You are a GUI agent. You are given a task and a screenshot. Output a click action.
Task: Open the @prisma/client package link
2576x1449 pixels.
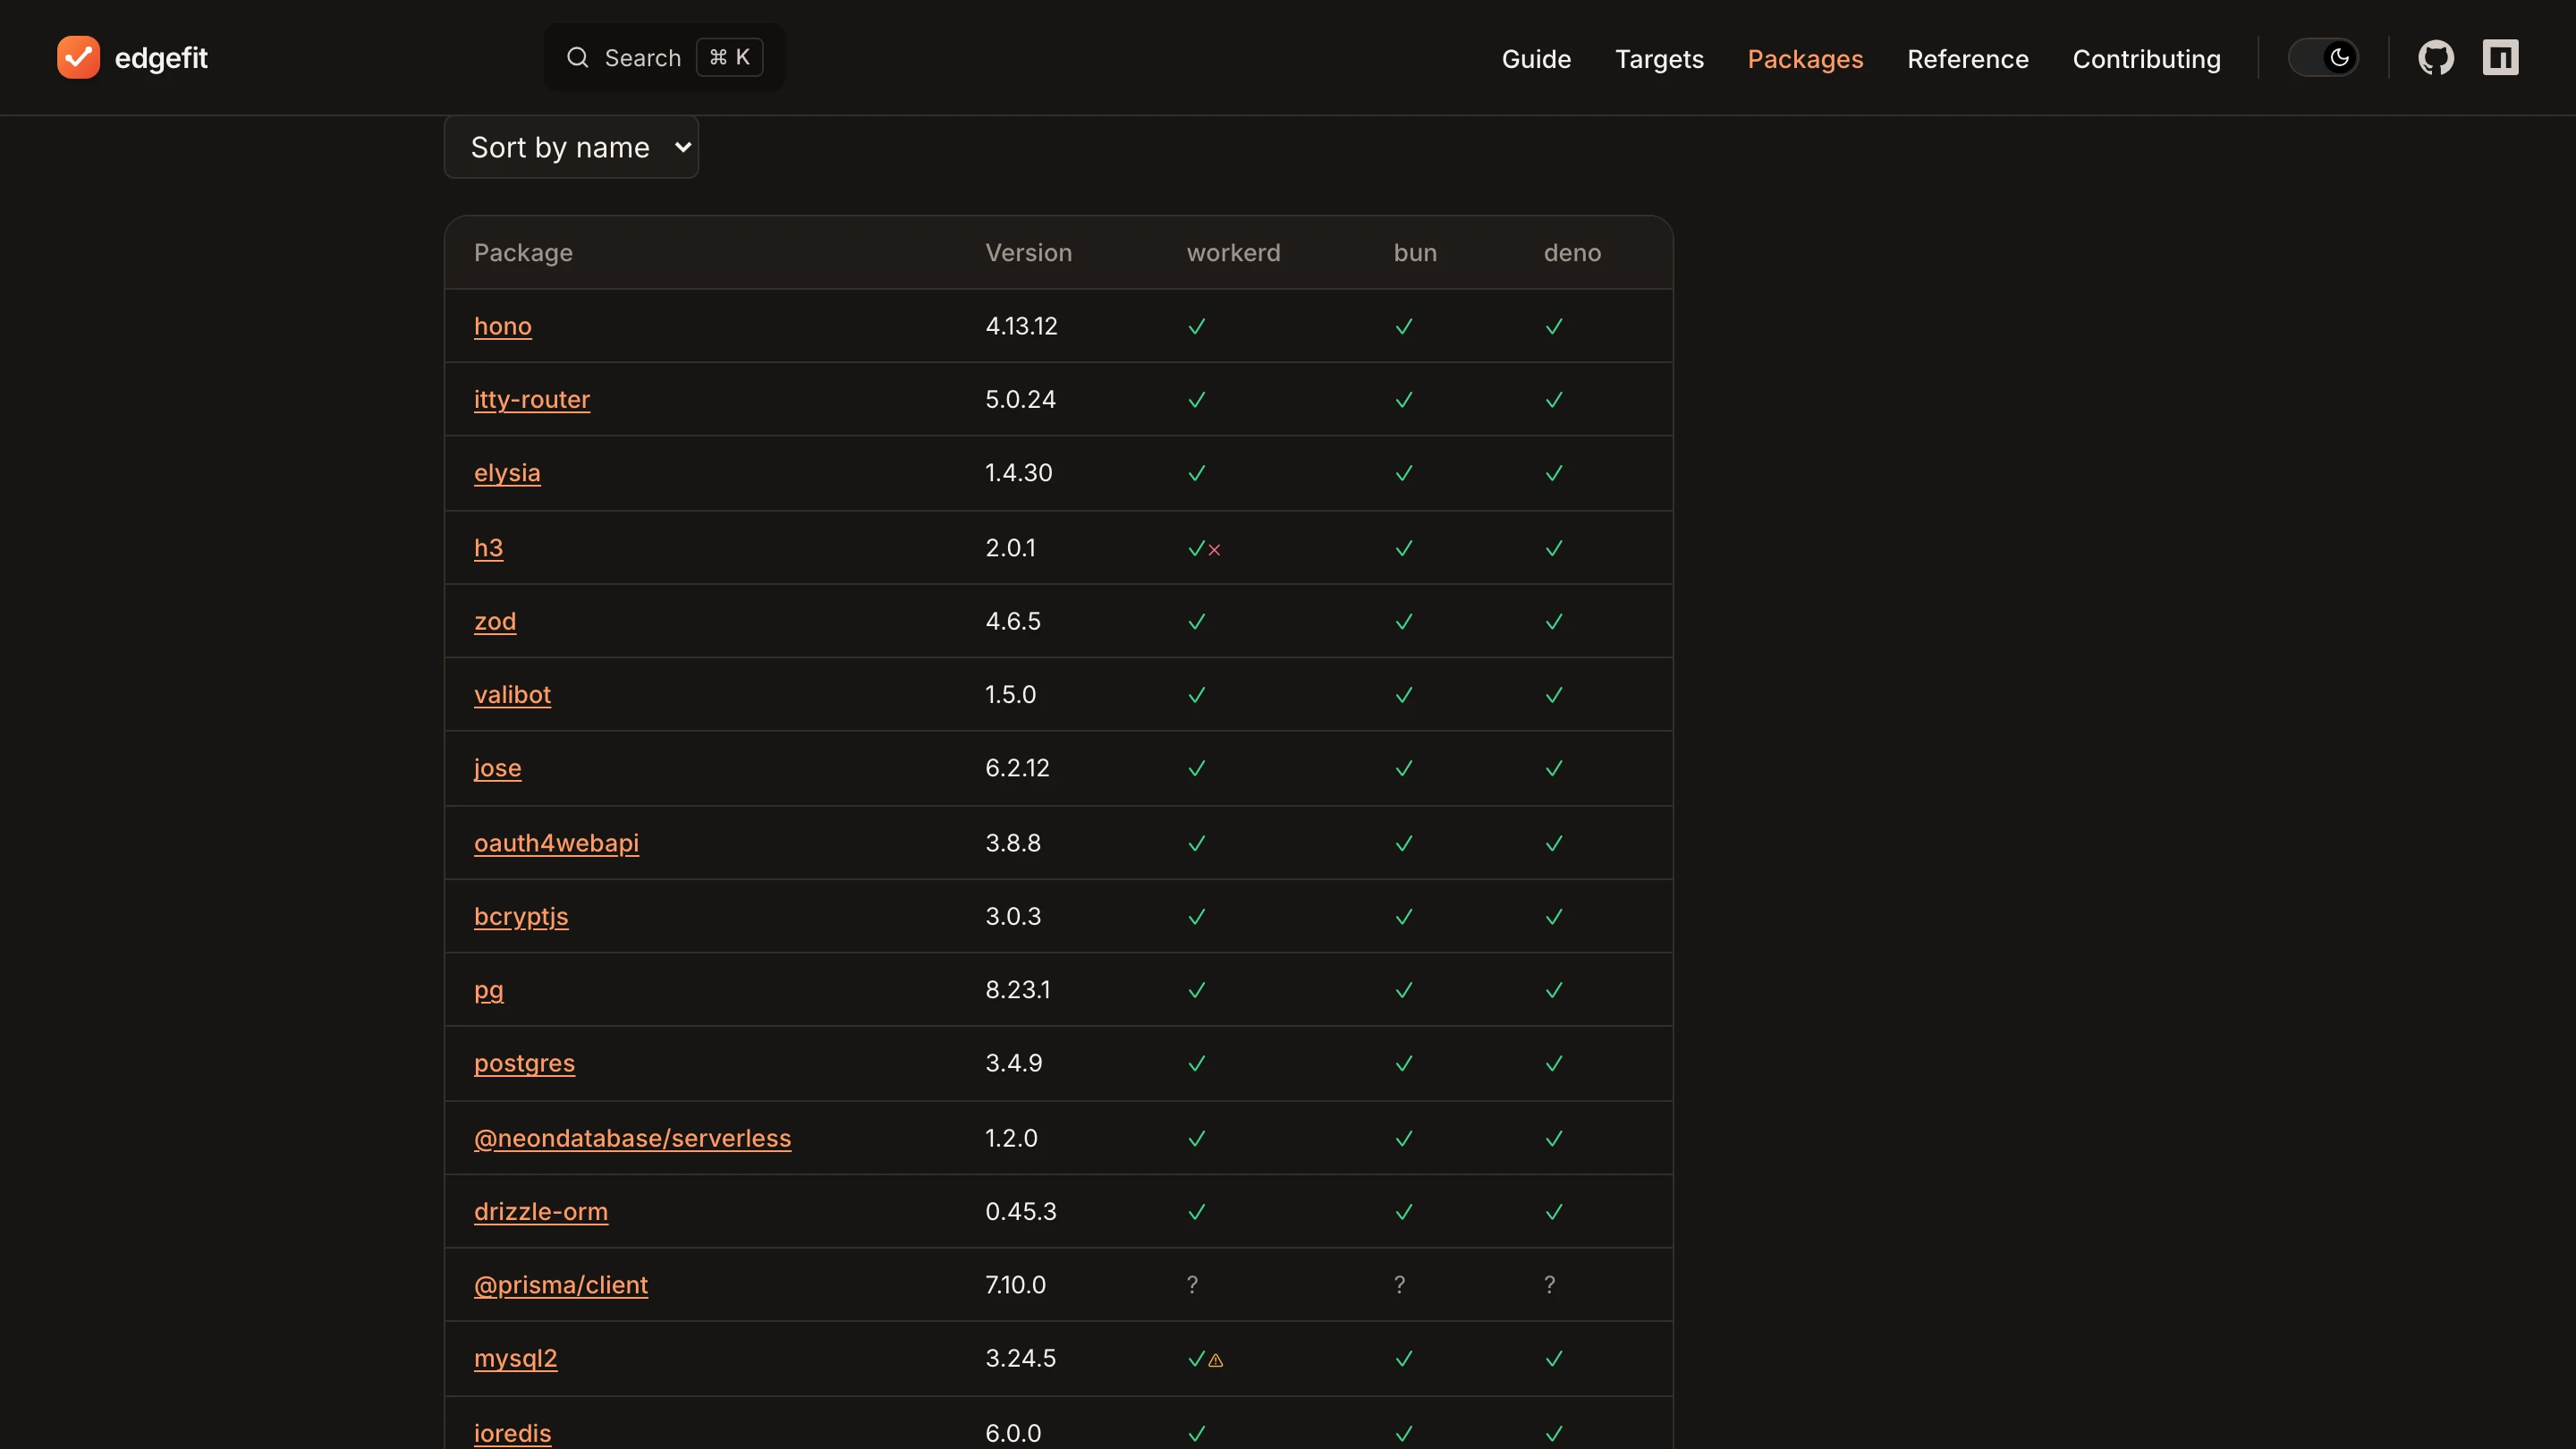pyautogui.click(x=561, y=1284)
